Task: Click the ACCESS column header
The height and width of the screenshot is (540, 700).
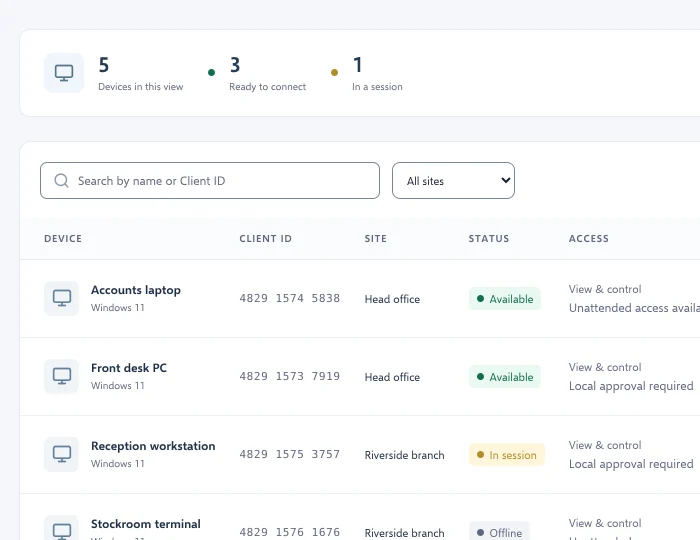Action: (588, 239)
